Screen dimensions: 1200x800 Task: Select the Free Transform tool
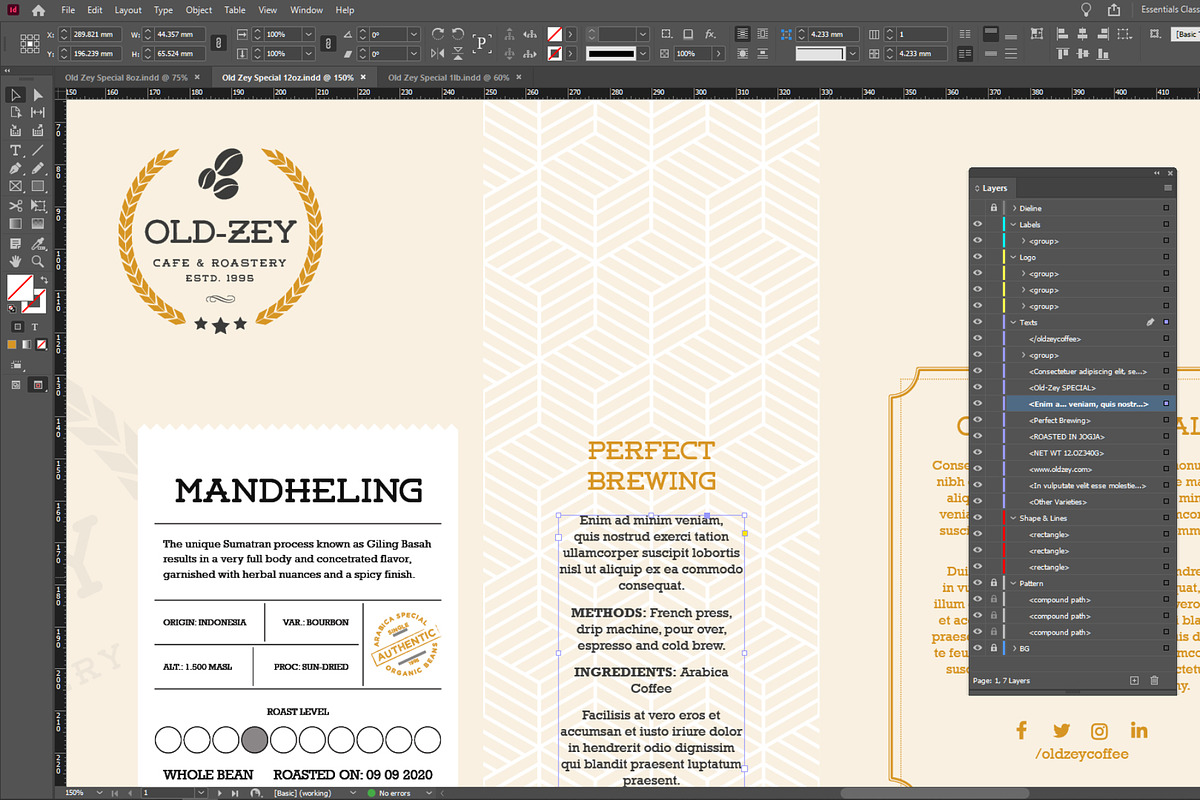pos(38,205)
